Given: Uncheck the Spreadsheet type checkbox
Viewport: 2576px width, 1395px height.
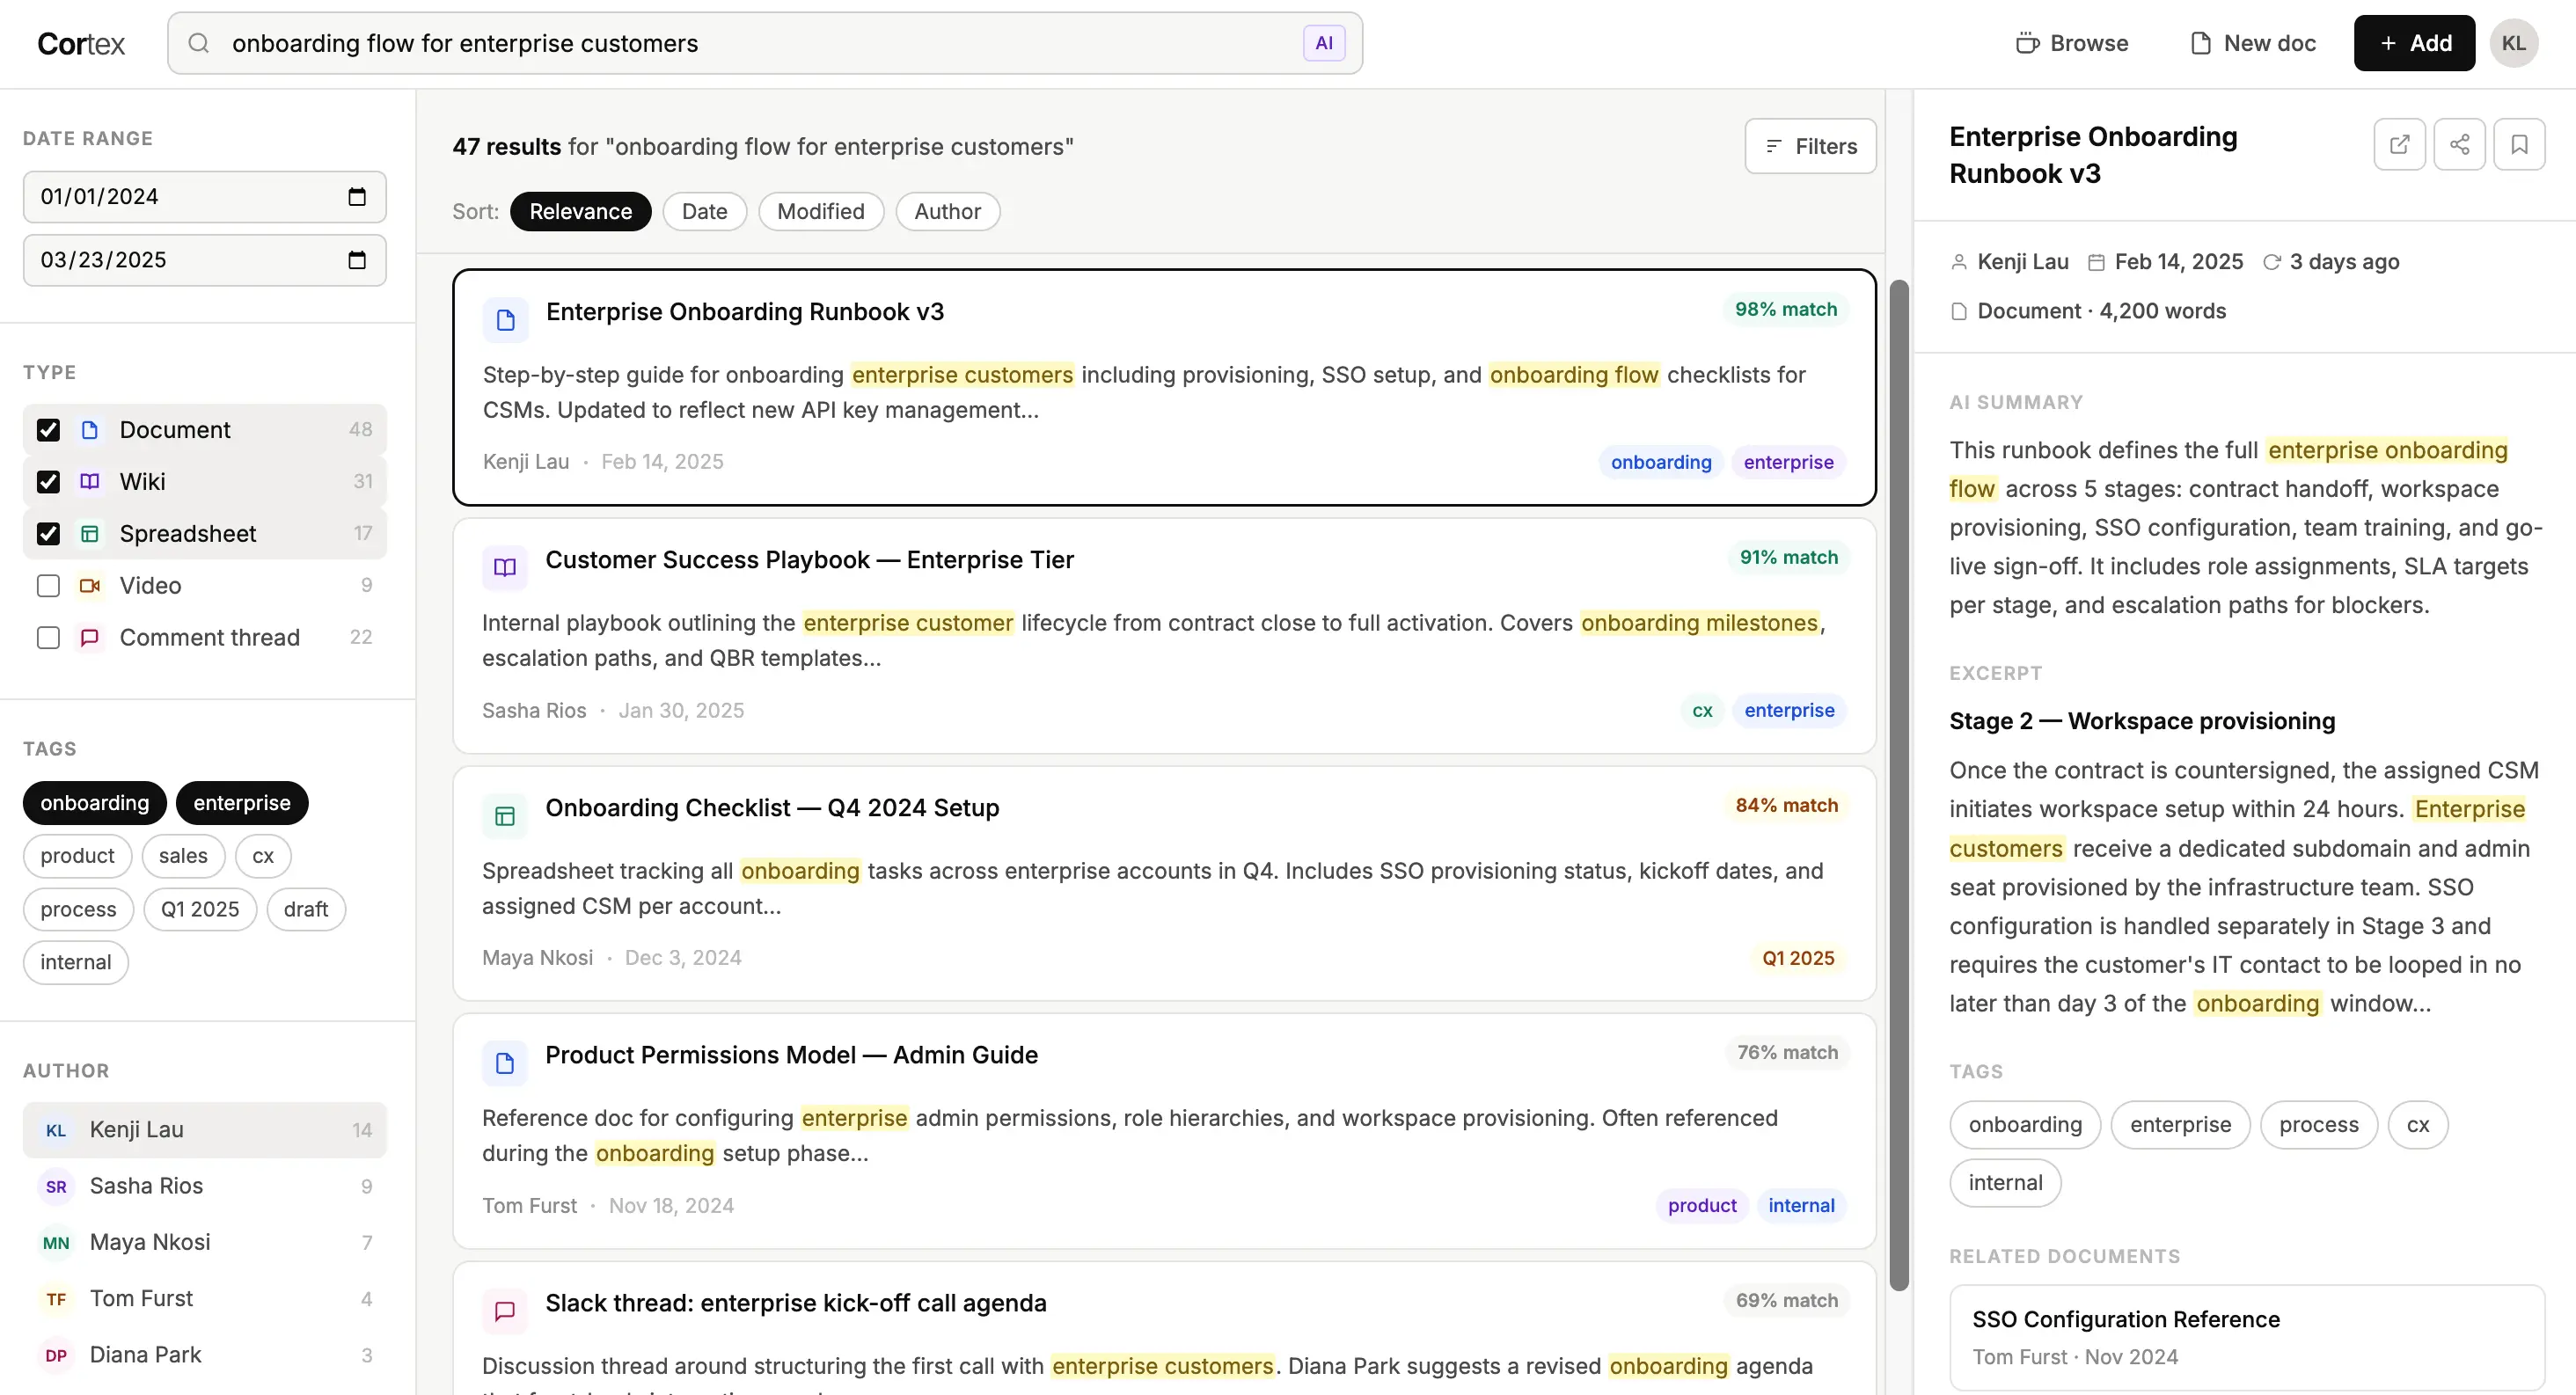Looking at the screenshot, I should 48,534.
